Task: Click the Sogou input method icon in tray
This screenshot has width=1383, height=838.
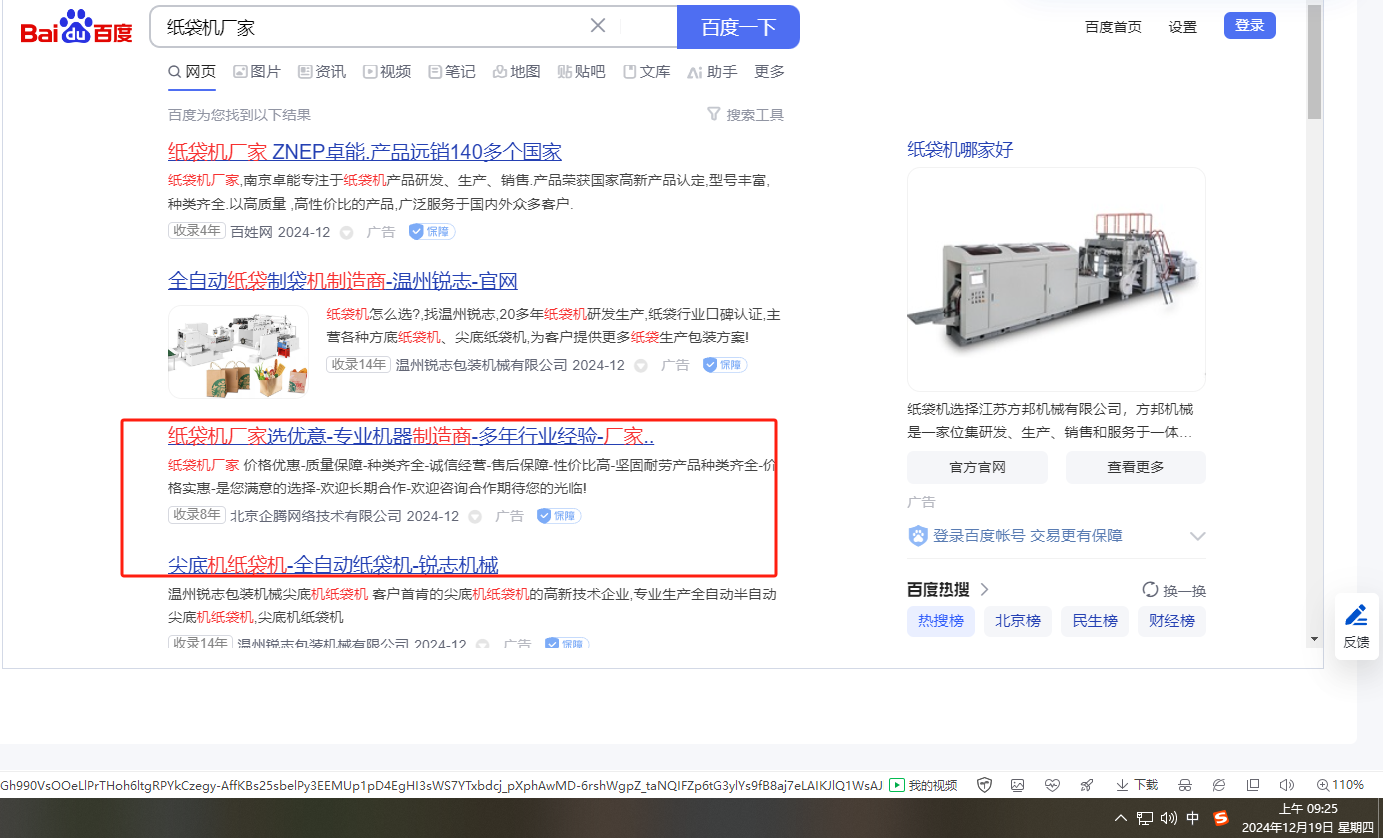Action: click(x=1220, y=818)
